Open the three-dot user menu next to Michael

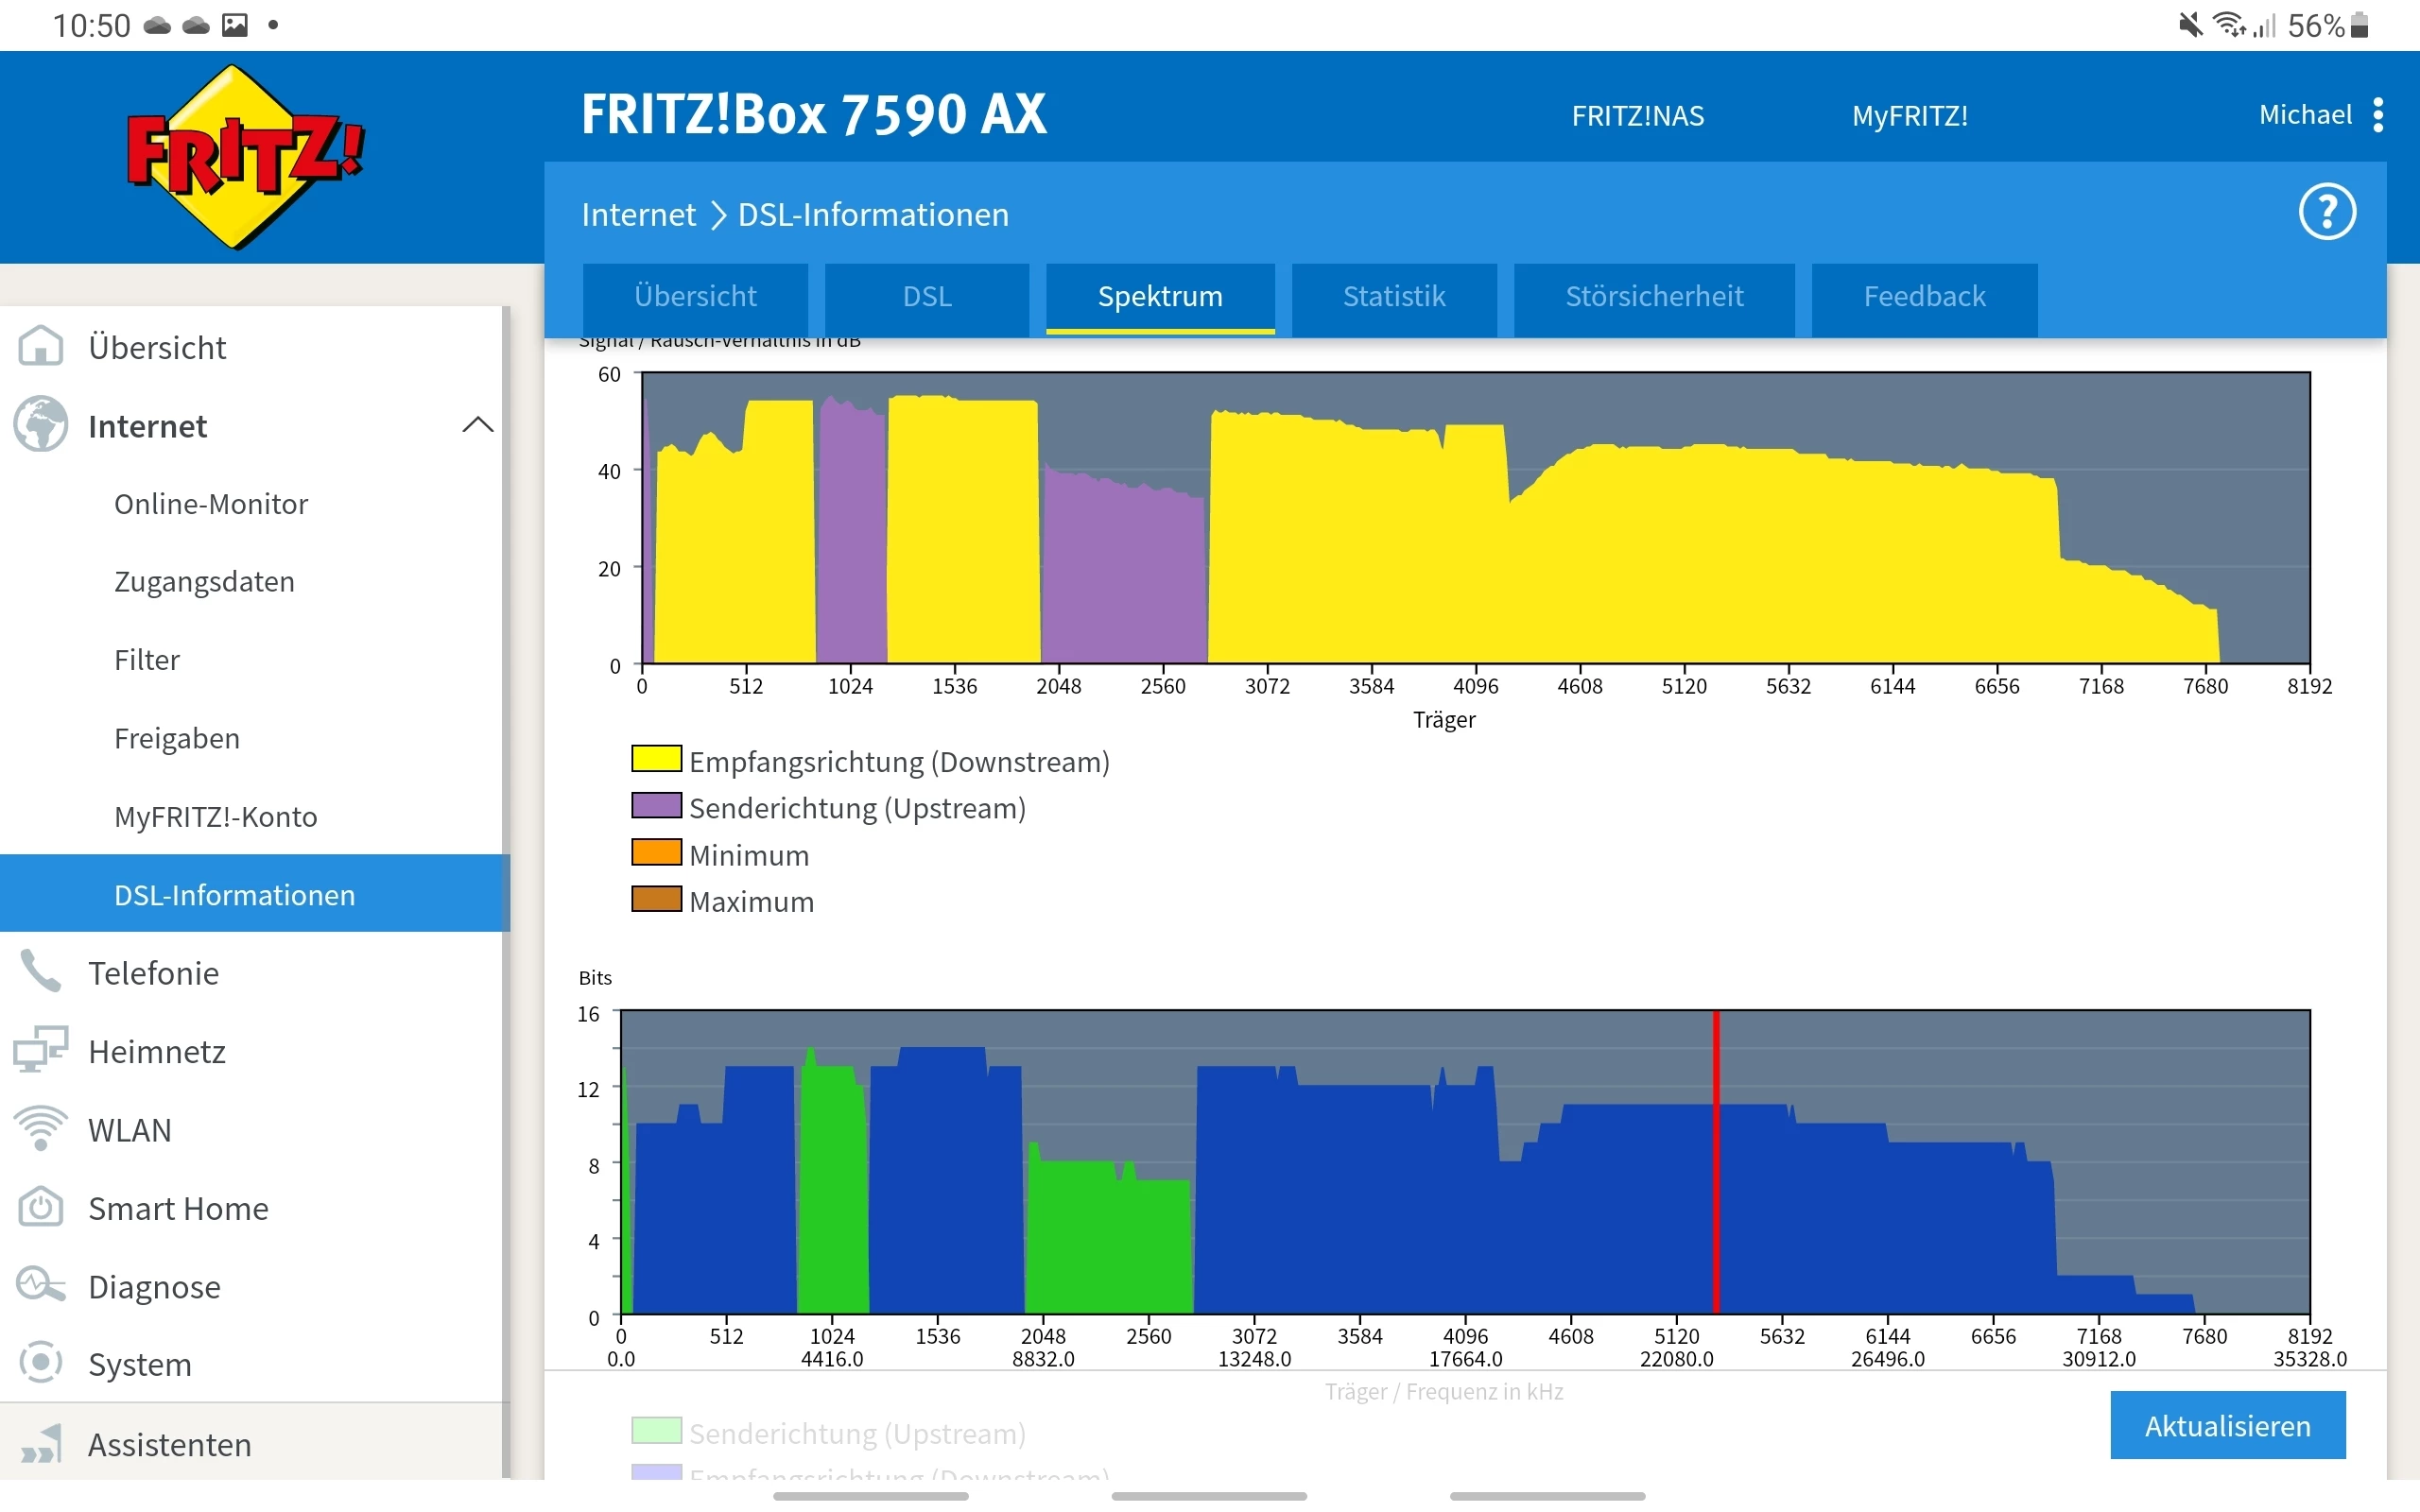pos(2378,115)
